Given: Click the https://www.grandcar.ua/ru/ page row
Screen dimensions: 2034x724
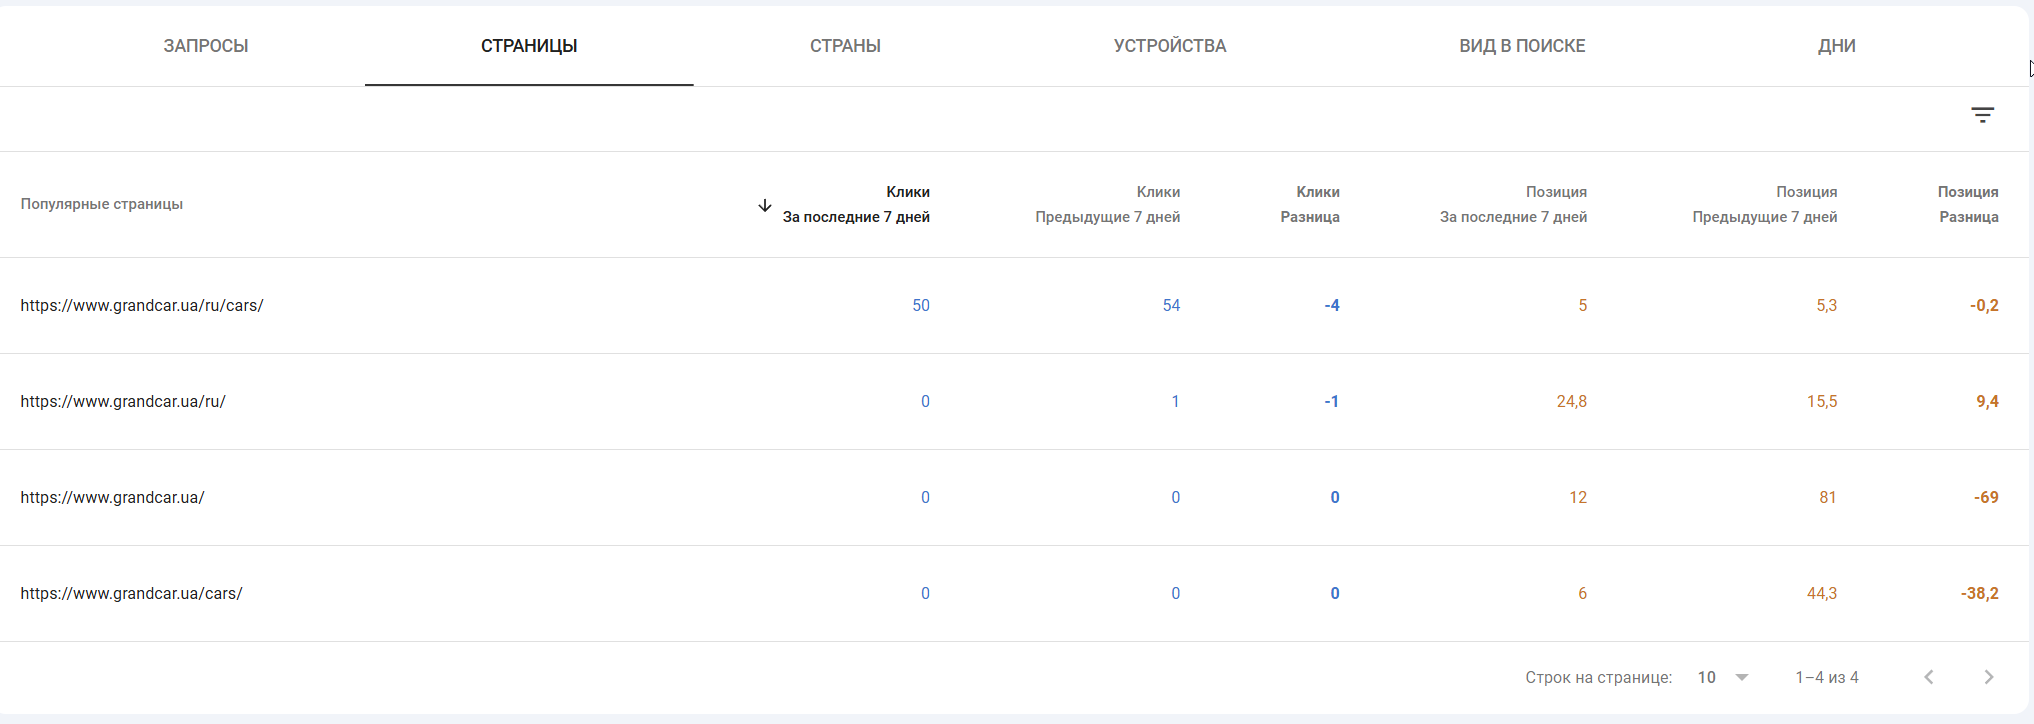Looking at the screenshot, I should [123, 402].
